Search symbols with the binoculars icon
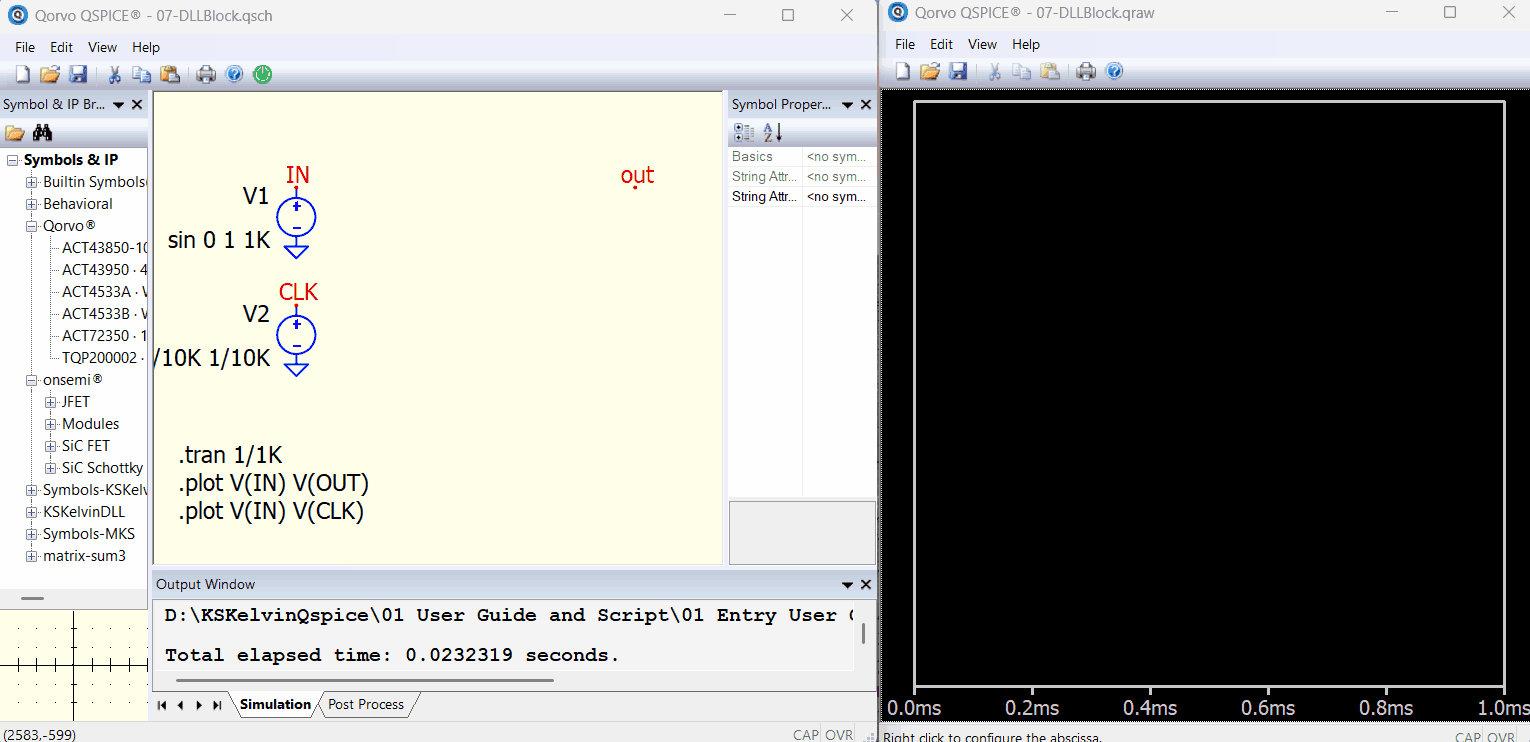 (42, 133)
